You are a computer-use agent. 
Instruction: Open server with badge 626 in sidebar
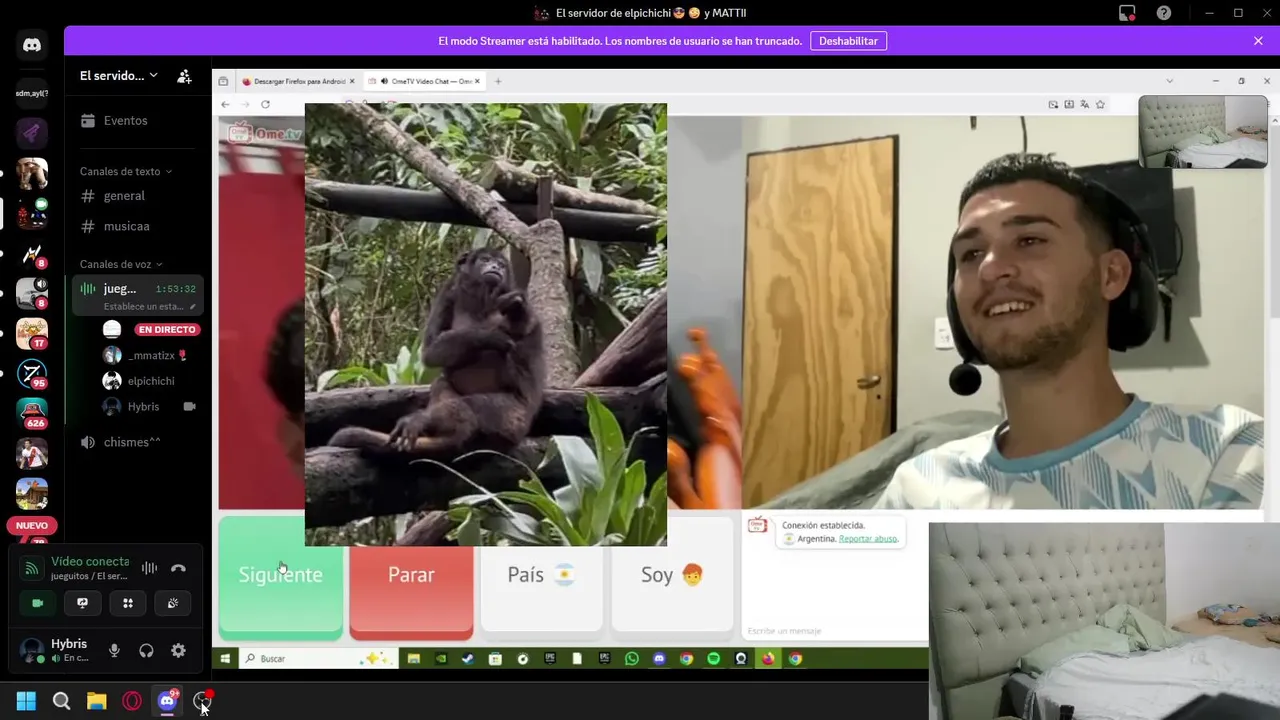tap(32, 413)
